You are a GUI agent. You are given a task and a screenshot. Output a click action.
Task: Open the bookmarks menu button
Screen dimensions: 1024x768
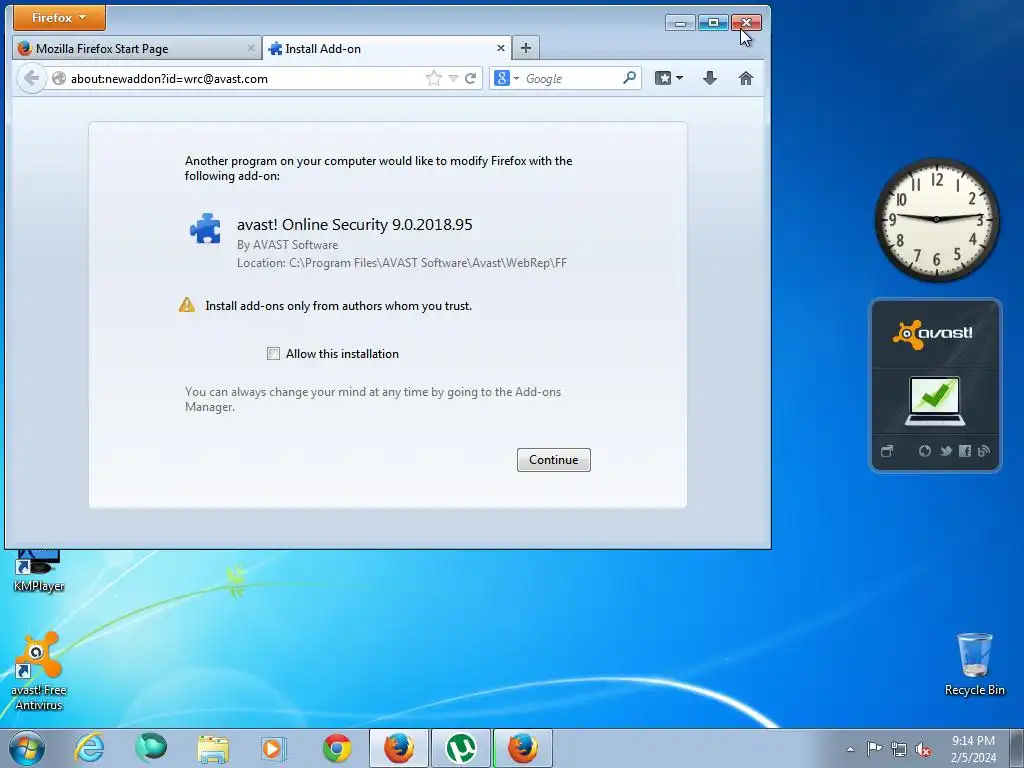pos(669,78)
